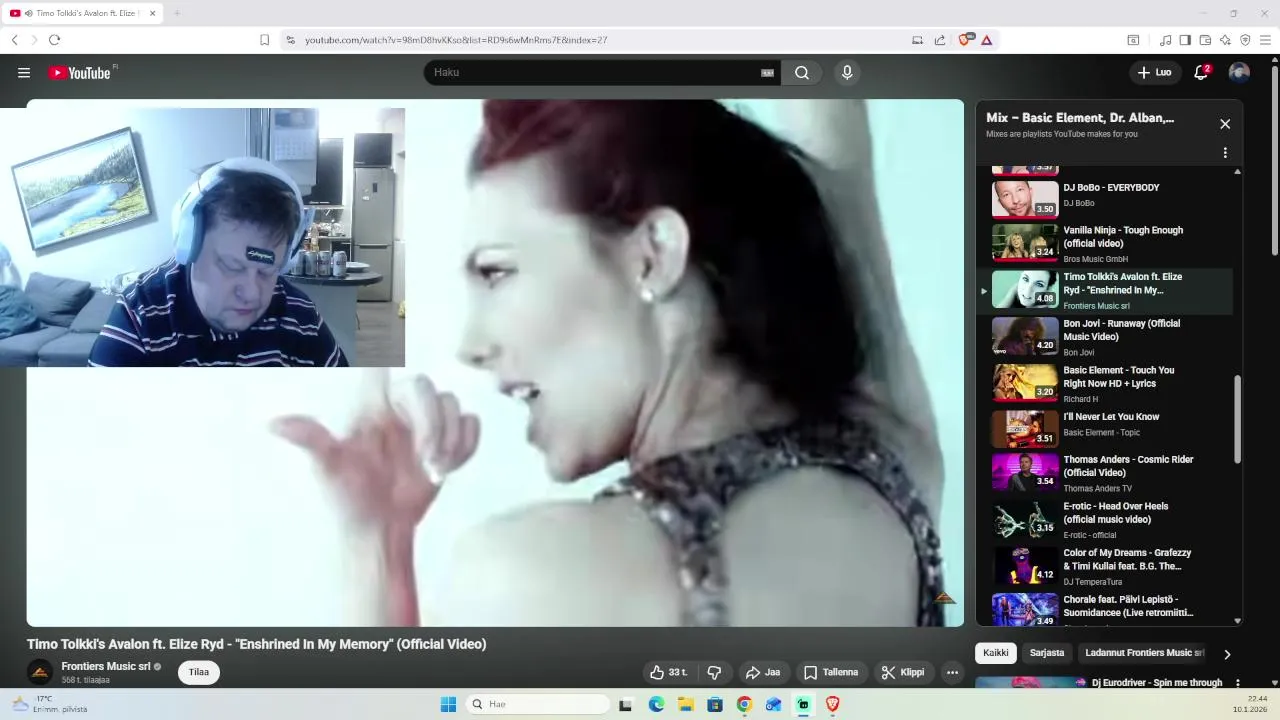
Task: Select E-rotic - Head Over Heels entry
Action: [x=1105, y=519]
